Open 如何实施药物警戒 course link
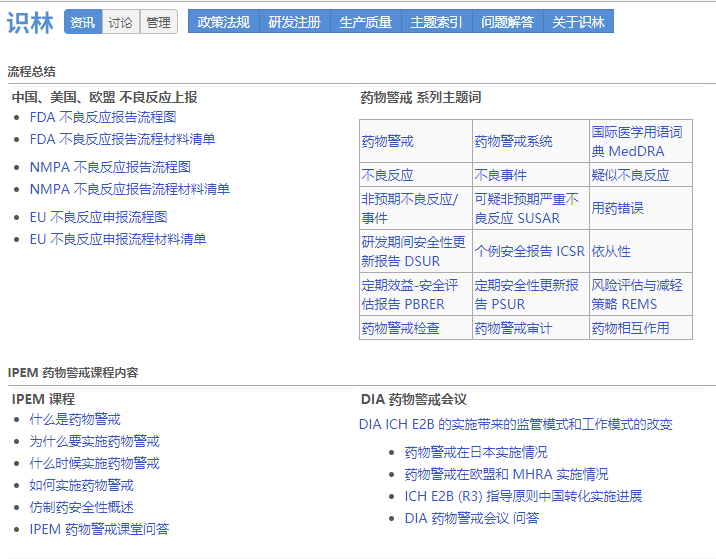The width and height of the screenshot is (716, 559). tap(81, 485)
